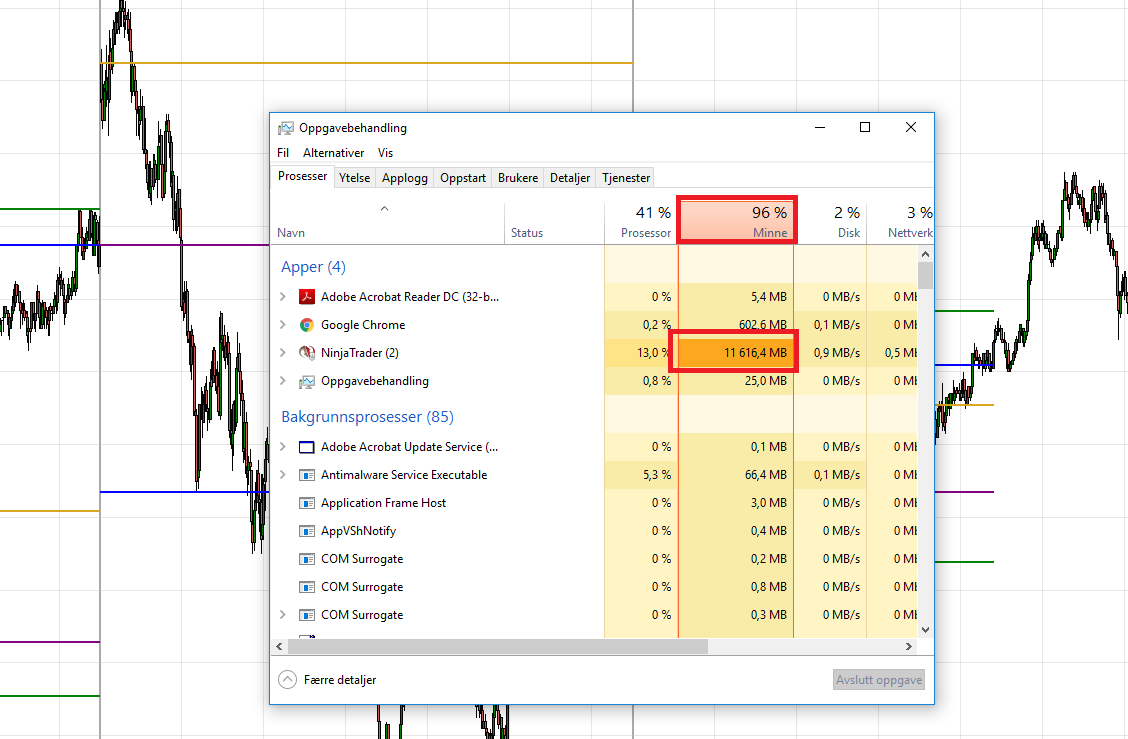Image resolution: width=1128 pixels, height=739 pixels.
Task: Switch to the Ytelse tab
Action: pos(355,178)
